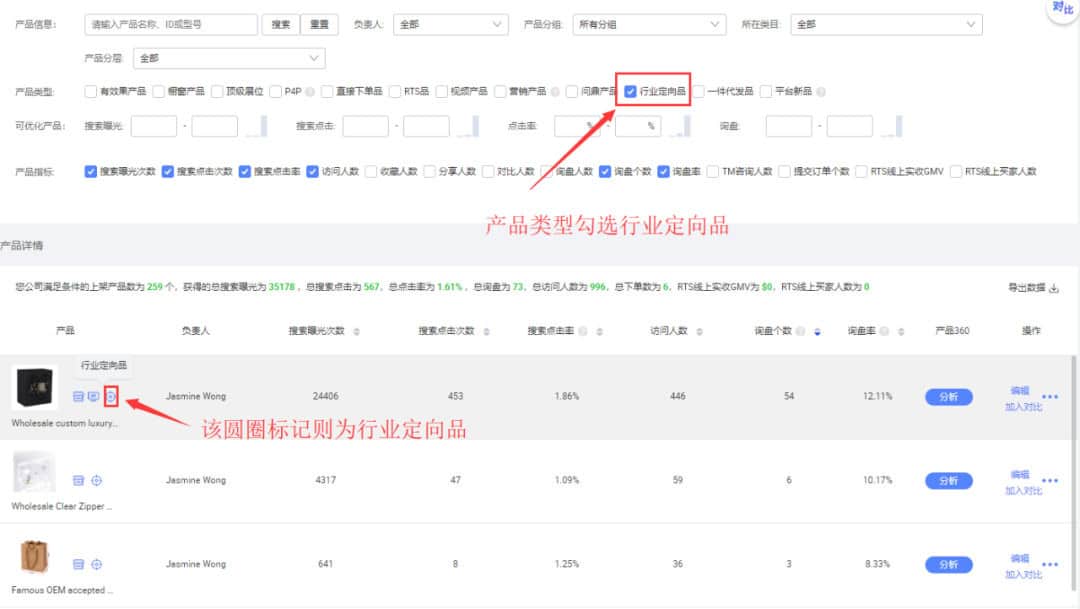This screenshot has width=1080, height=609.
Task: Focus the 产品信息 product name input field
Action: coord(171,24)
